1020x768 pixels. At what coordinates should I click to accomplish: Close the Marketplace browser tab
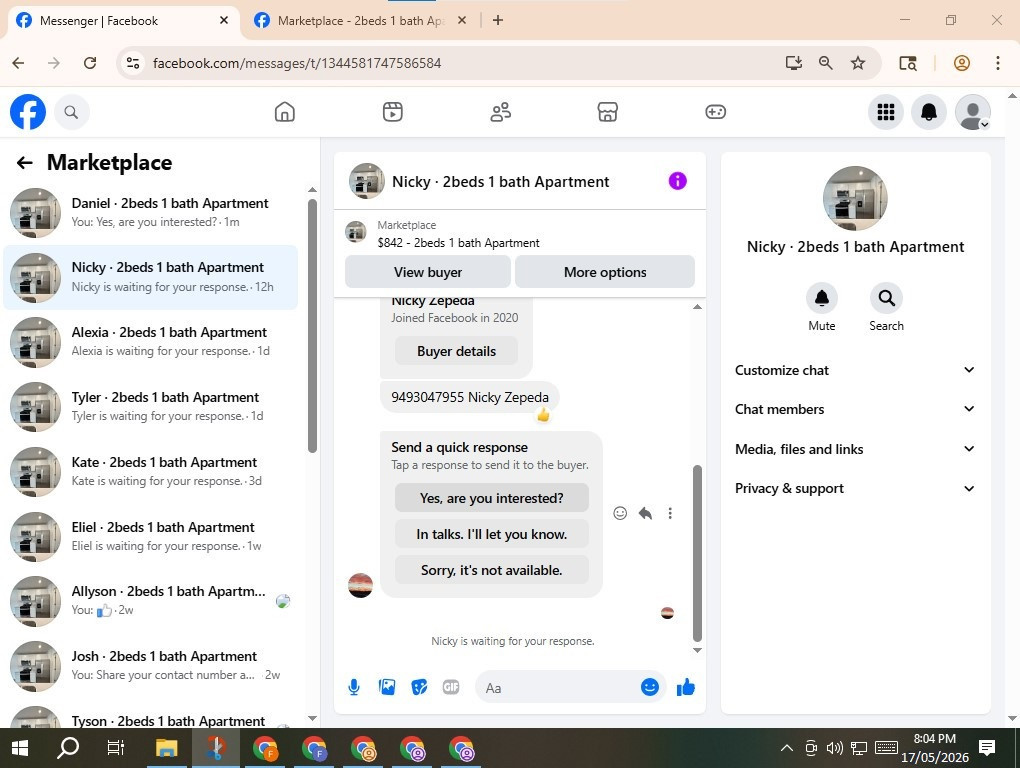coord(462,20)
